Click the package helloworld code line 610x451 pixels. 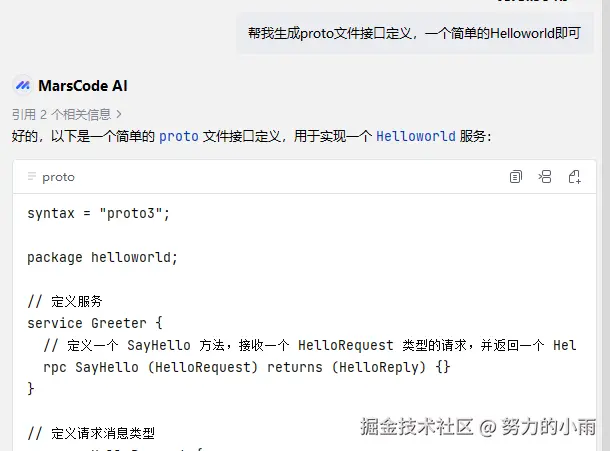102,257
